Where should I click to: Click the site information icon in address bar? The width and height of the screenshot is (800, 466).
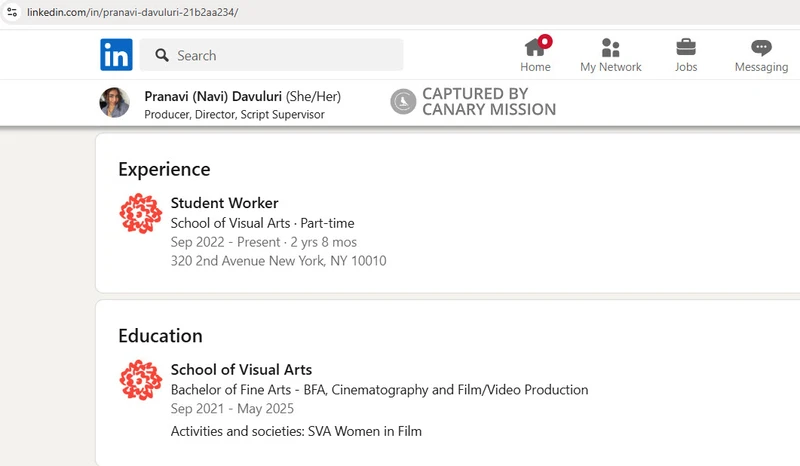pos(12,12)
